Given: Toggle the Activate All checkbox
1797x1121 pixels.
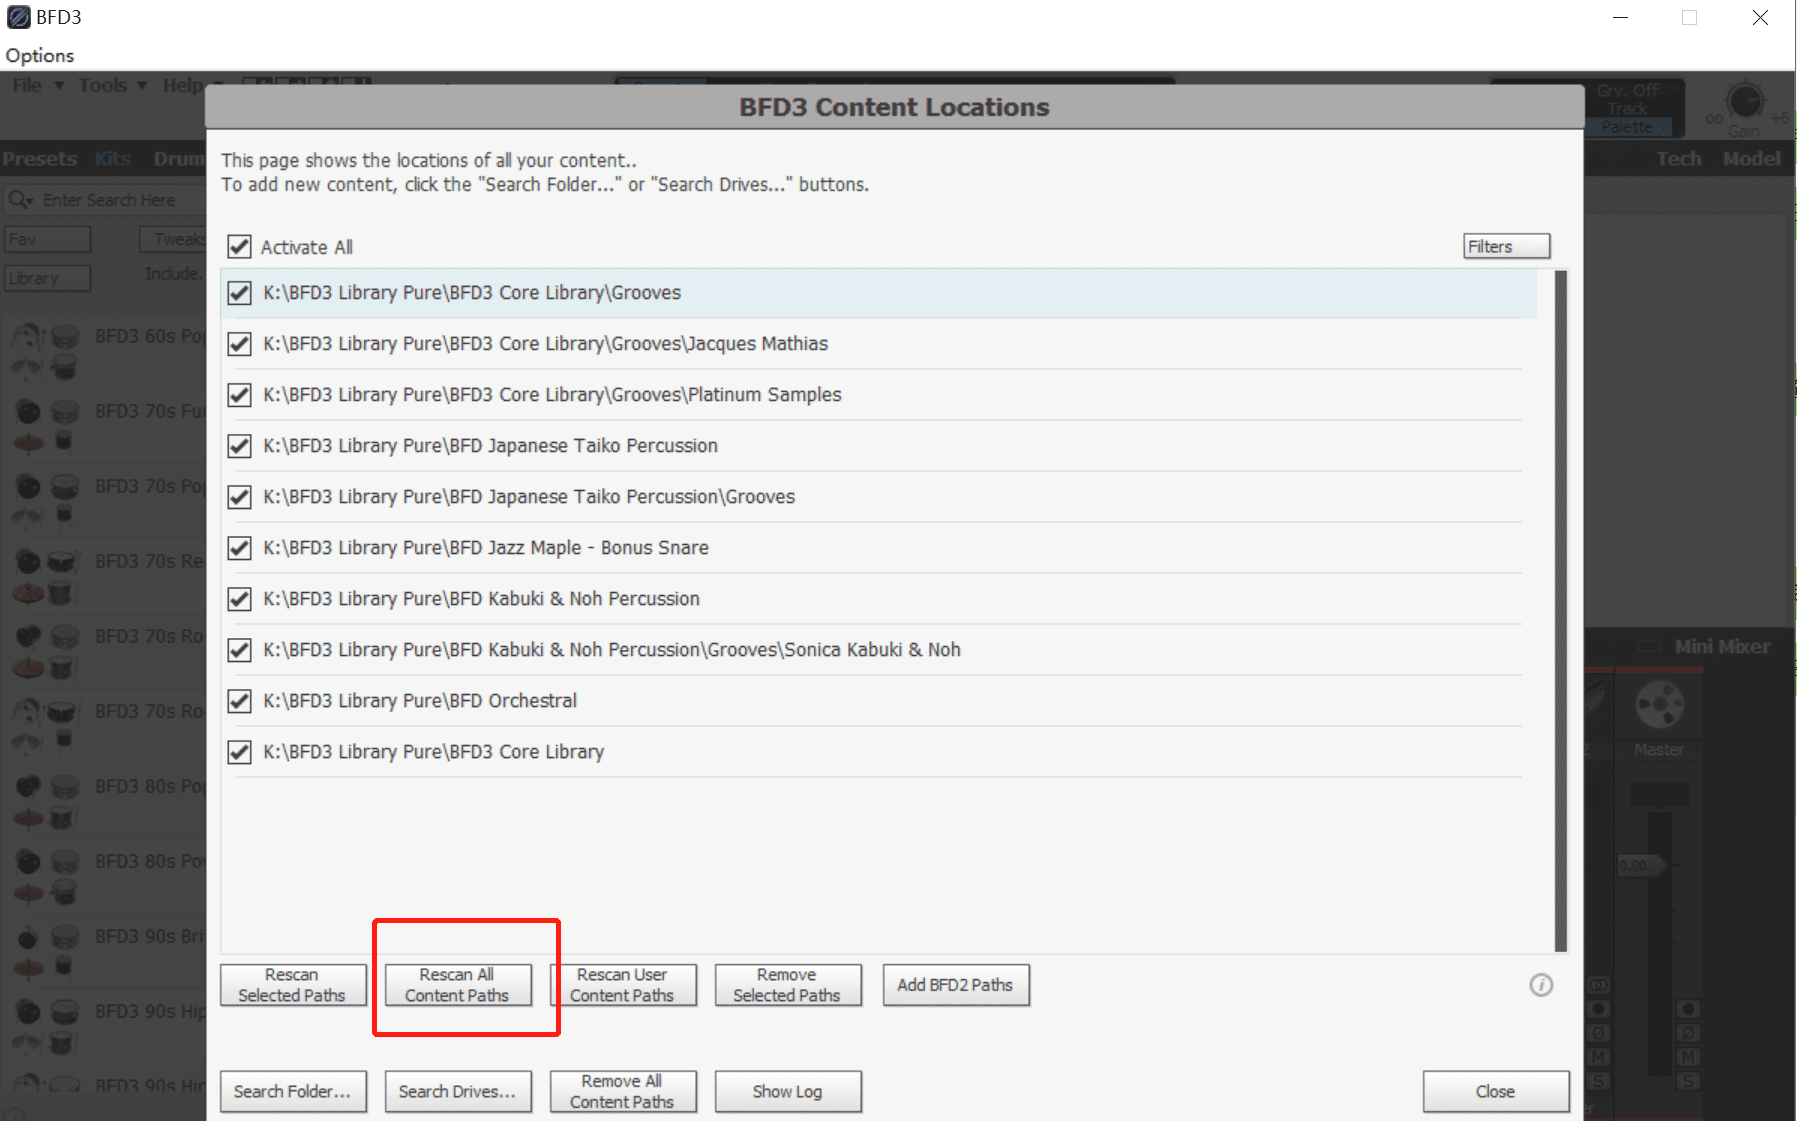Looking at the screenshot, I should (239, 247).
